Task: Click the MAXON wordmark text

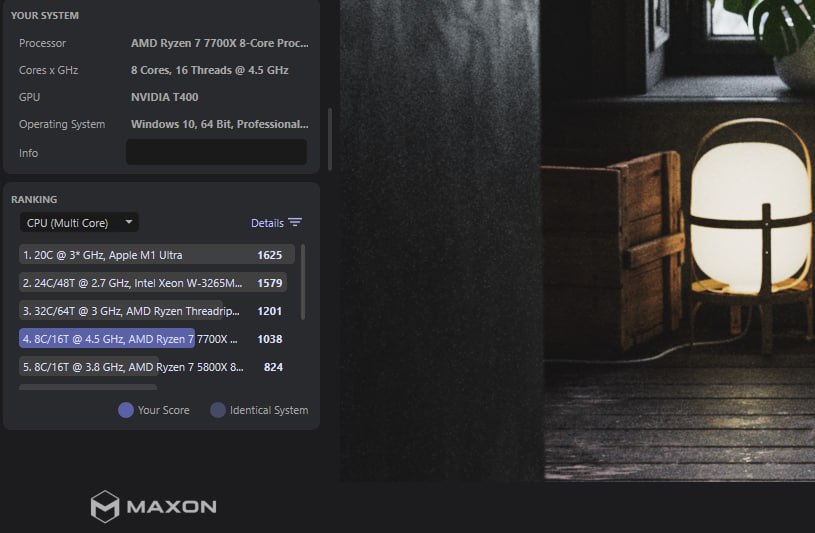Action: click(x=172, y=506)
